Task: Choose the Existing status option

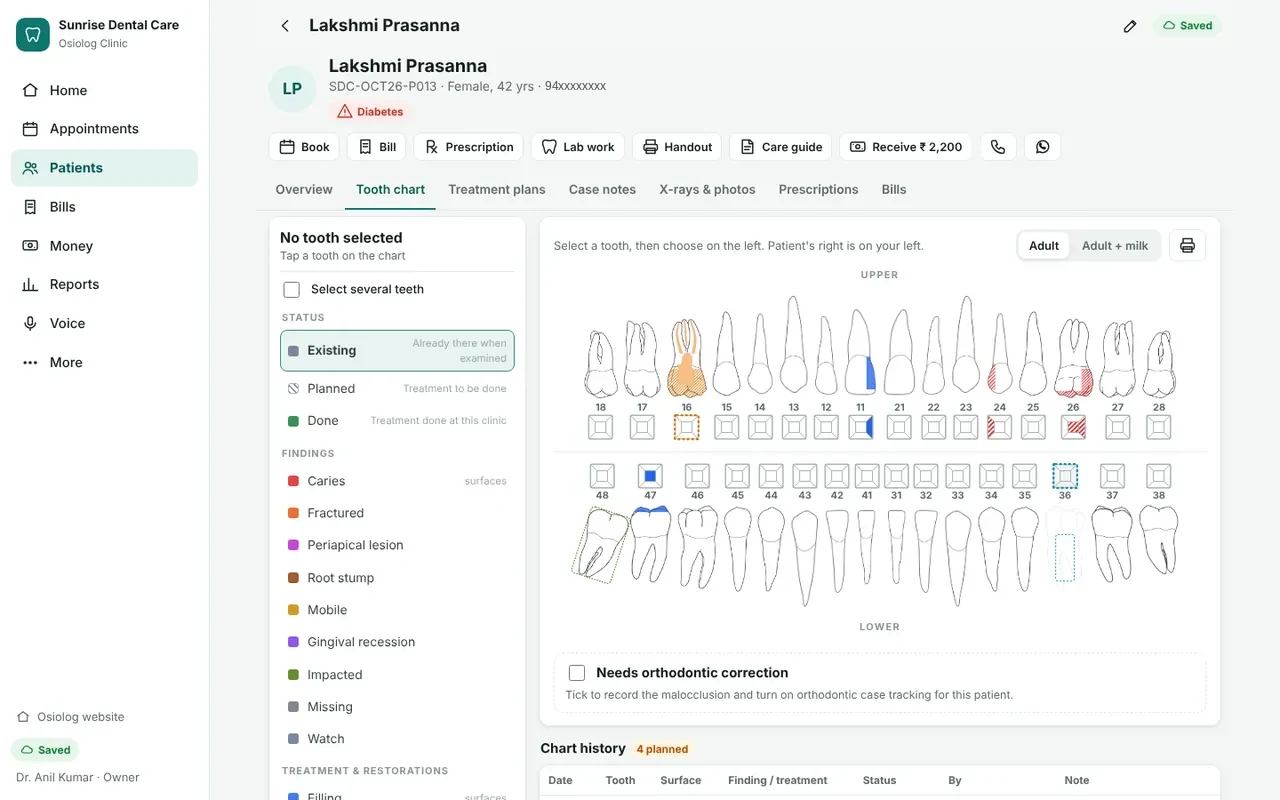Action: pyautogui.click(x=397, y=351)
